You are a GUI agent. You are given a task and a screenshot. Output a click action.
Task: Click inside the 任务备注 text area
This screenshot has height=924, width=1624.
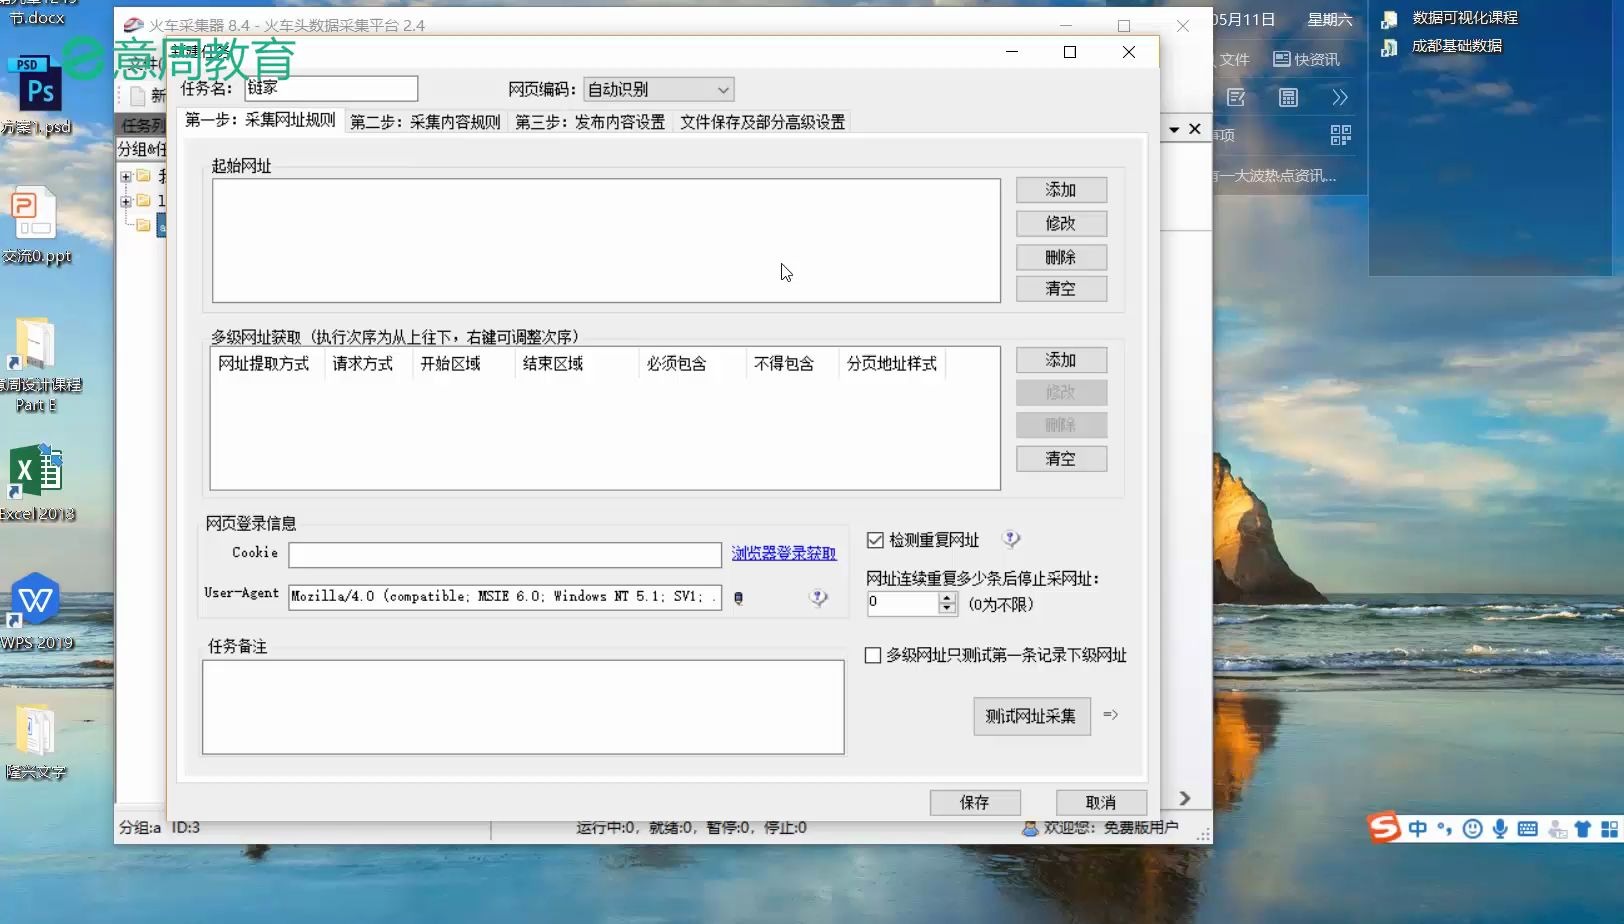pos(520,706)
